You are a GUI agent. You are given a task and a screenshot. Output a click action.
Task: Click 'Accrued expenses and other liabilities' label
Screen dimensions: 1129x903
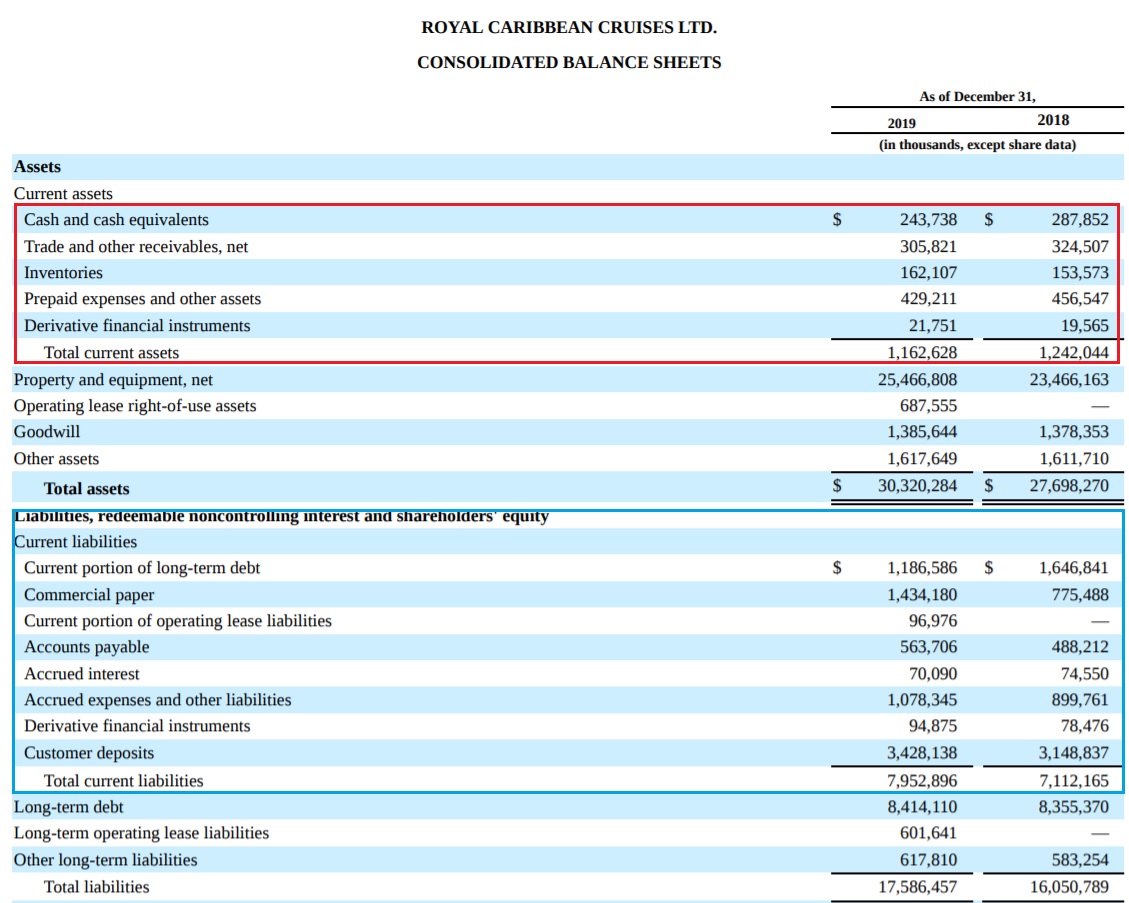(x=158, y=700)
